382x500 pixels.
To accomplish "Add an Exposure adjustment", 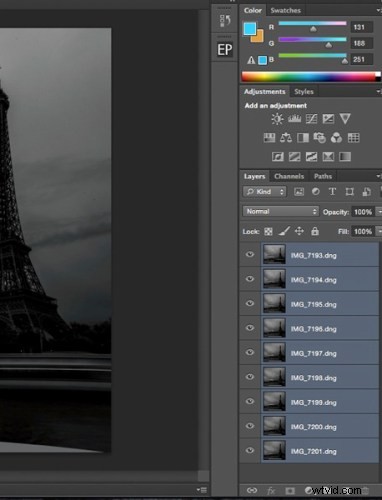I will click(x=328, y=119).
